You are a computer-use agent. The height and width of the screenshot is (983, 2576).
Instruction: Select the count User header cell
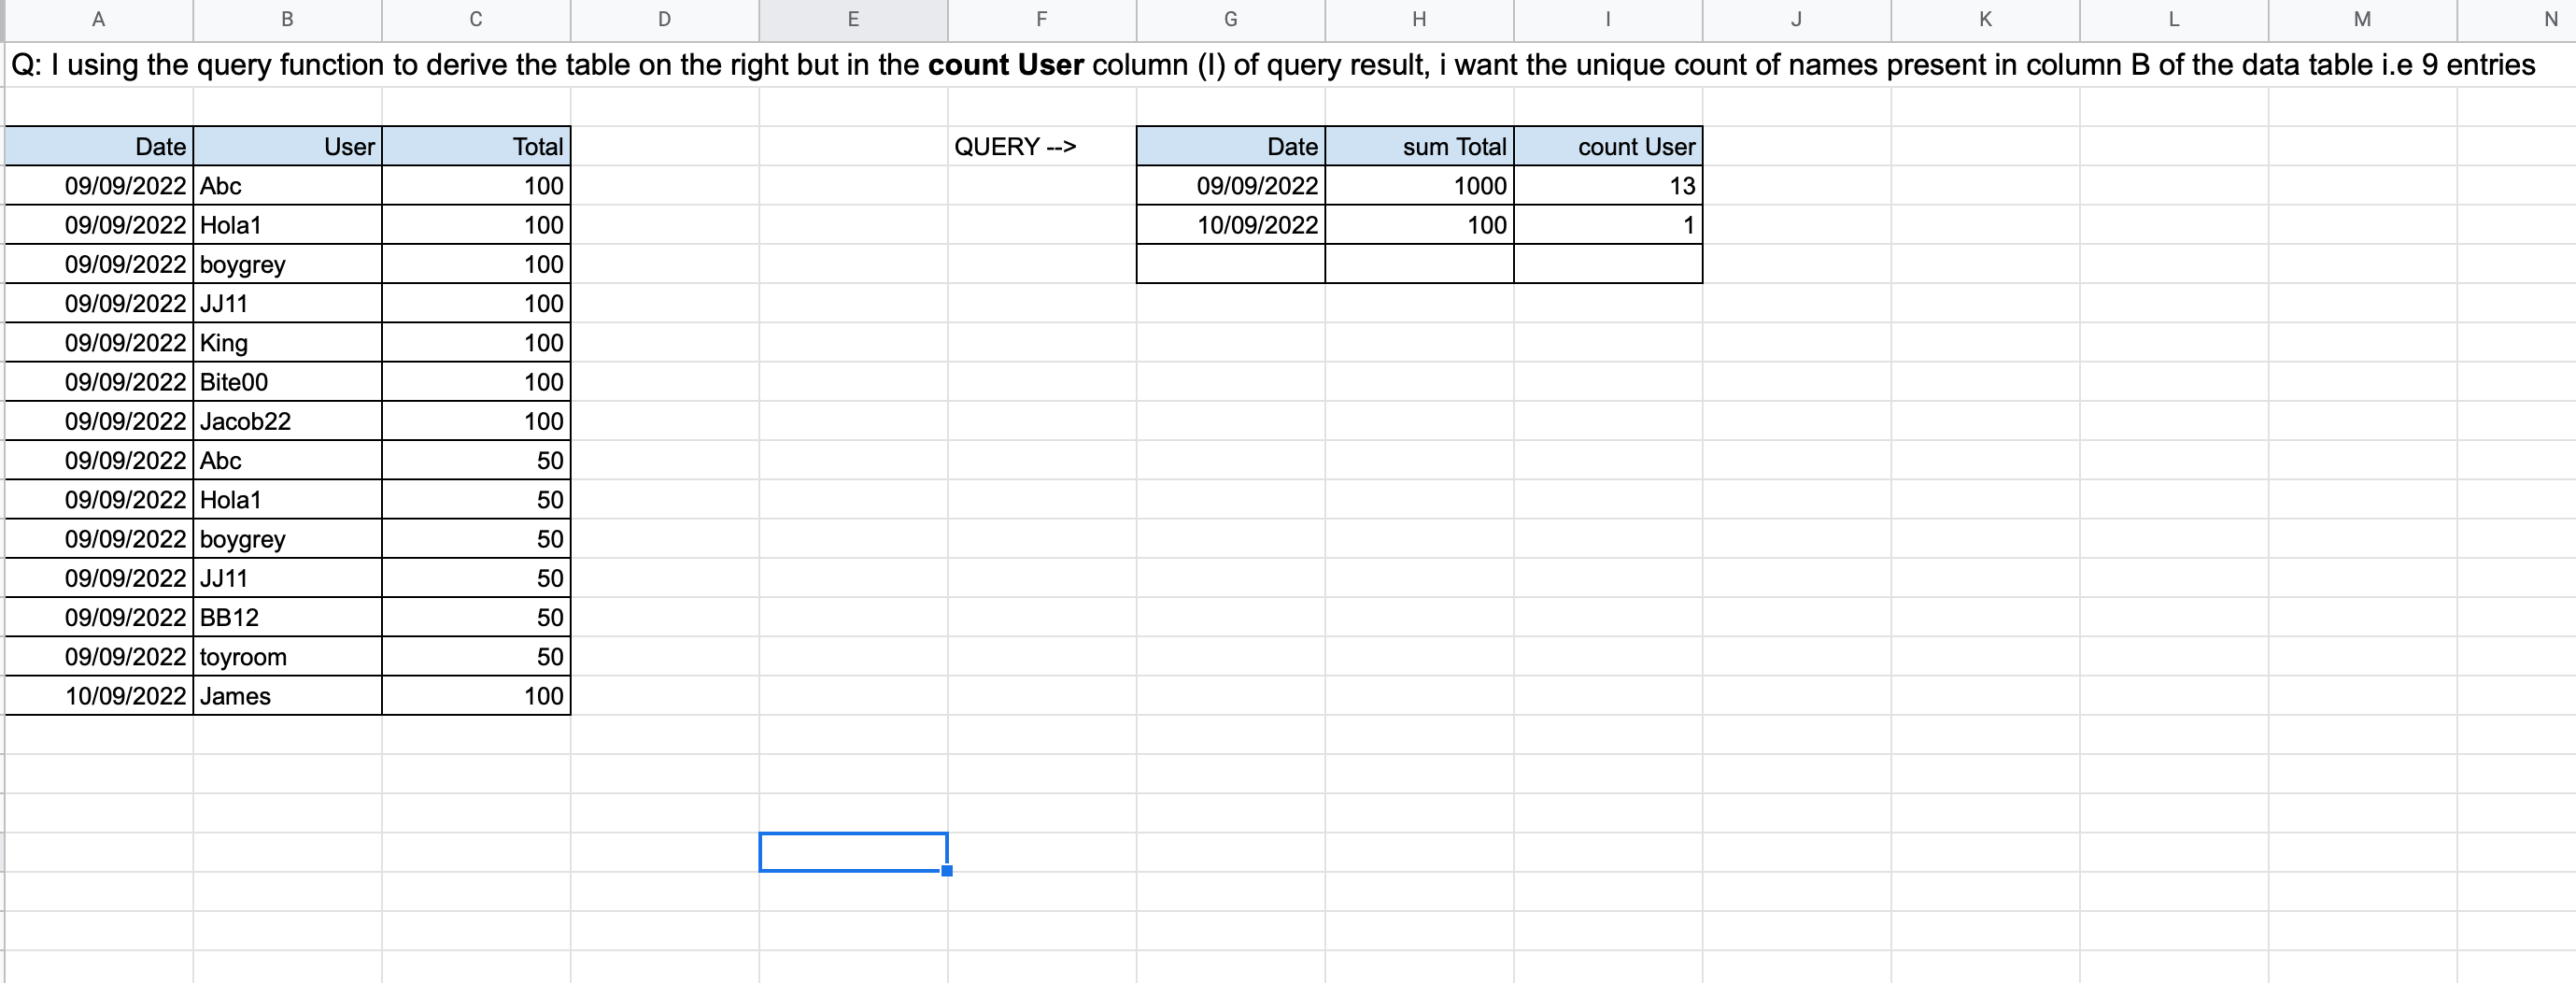1607,146
